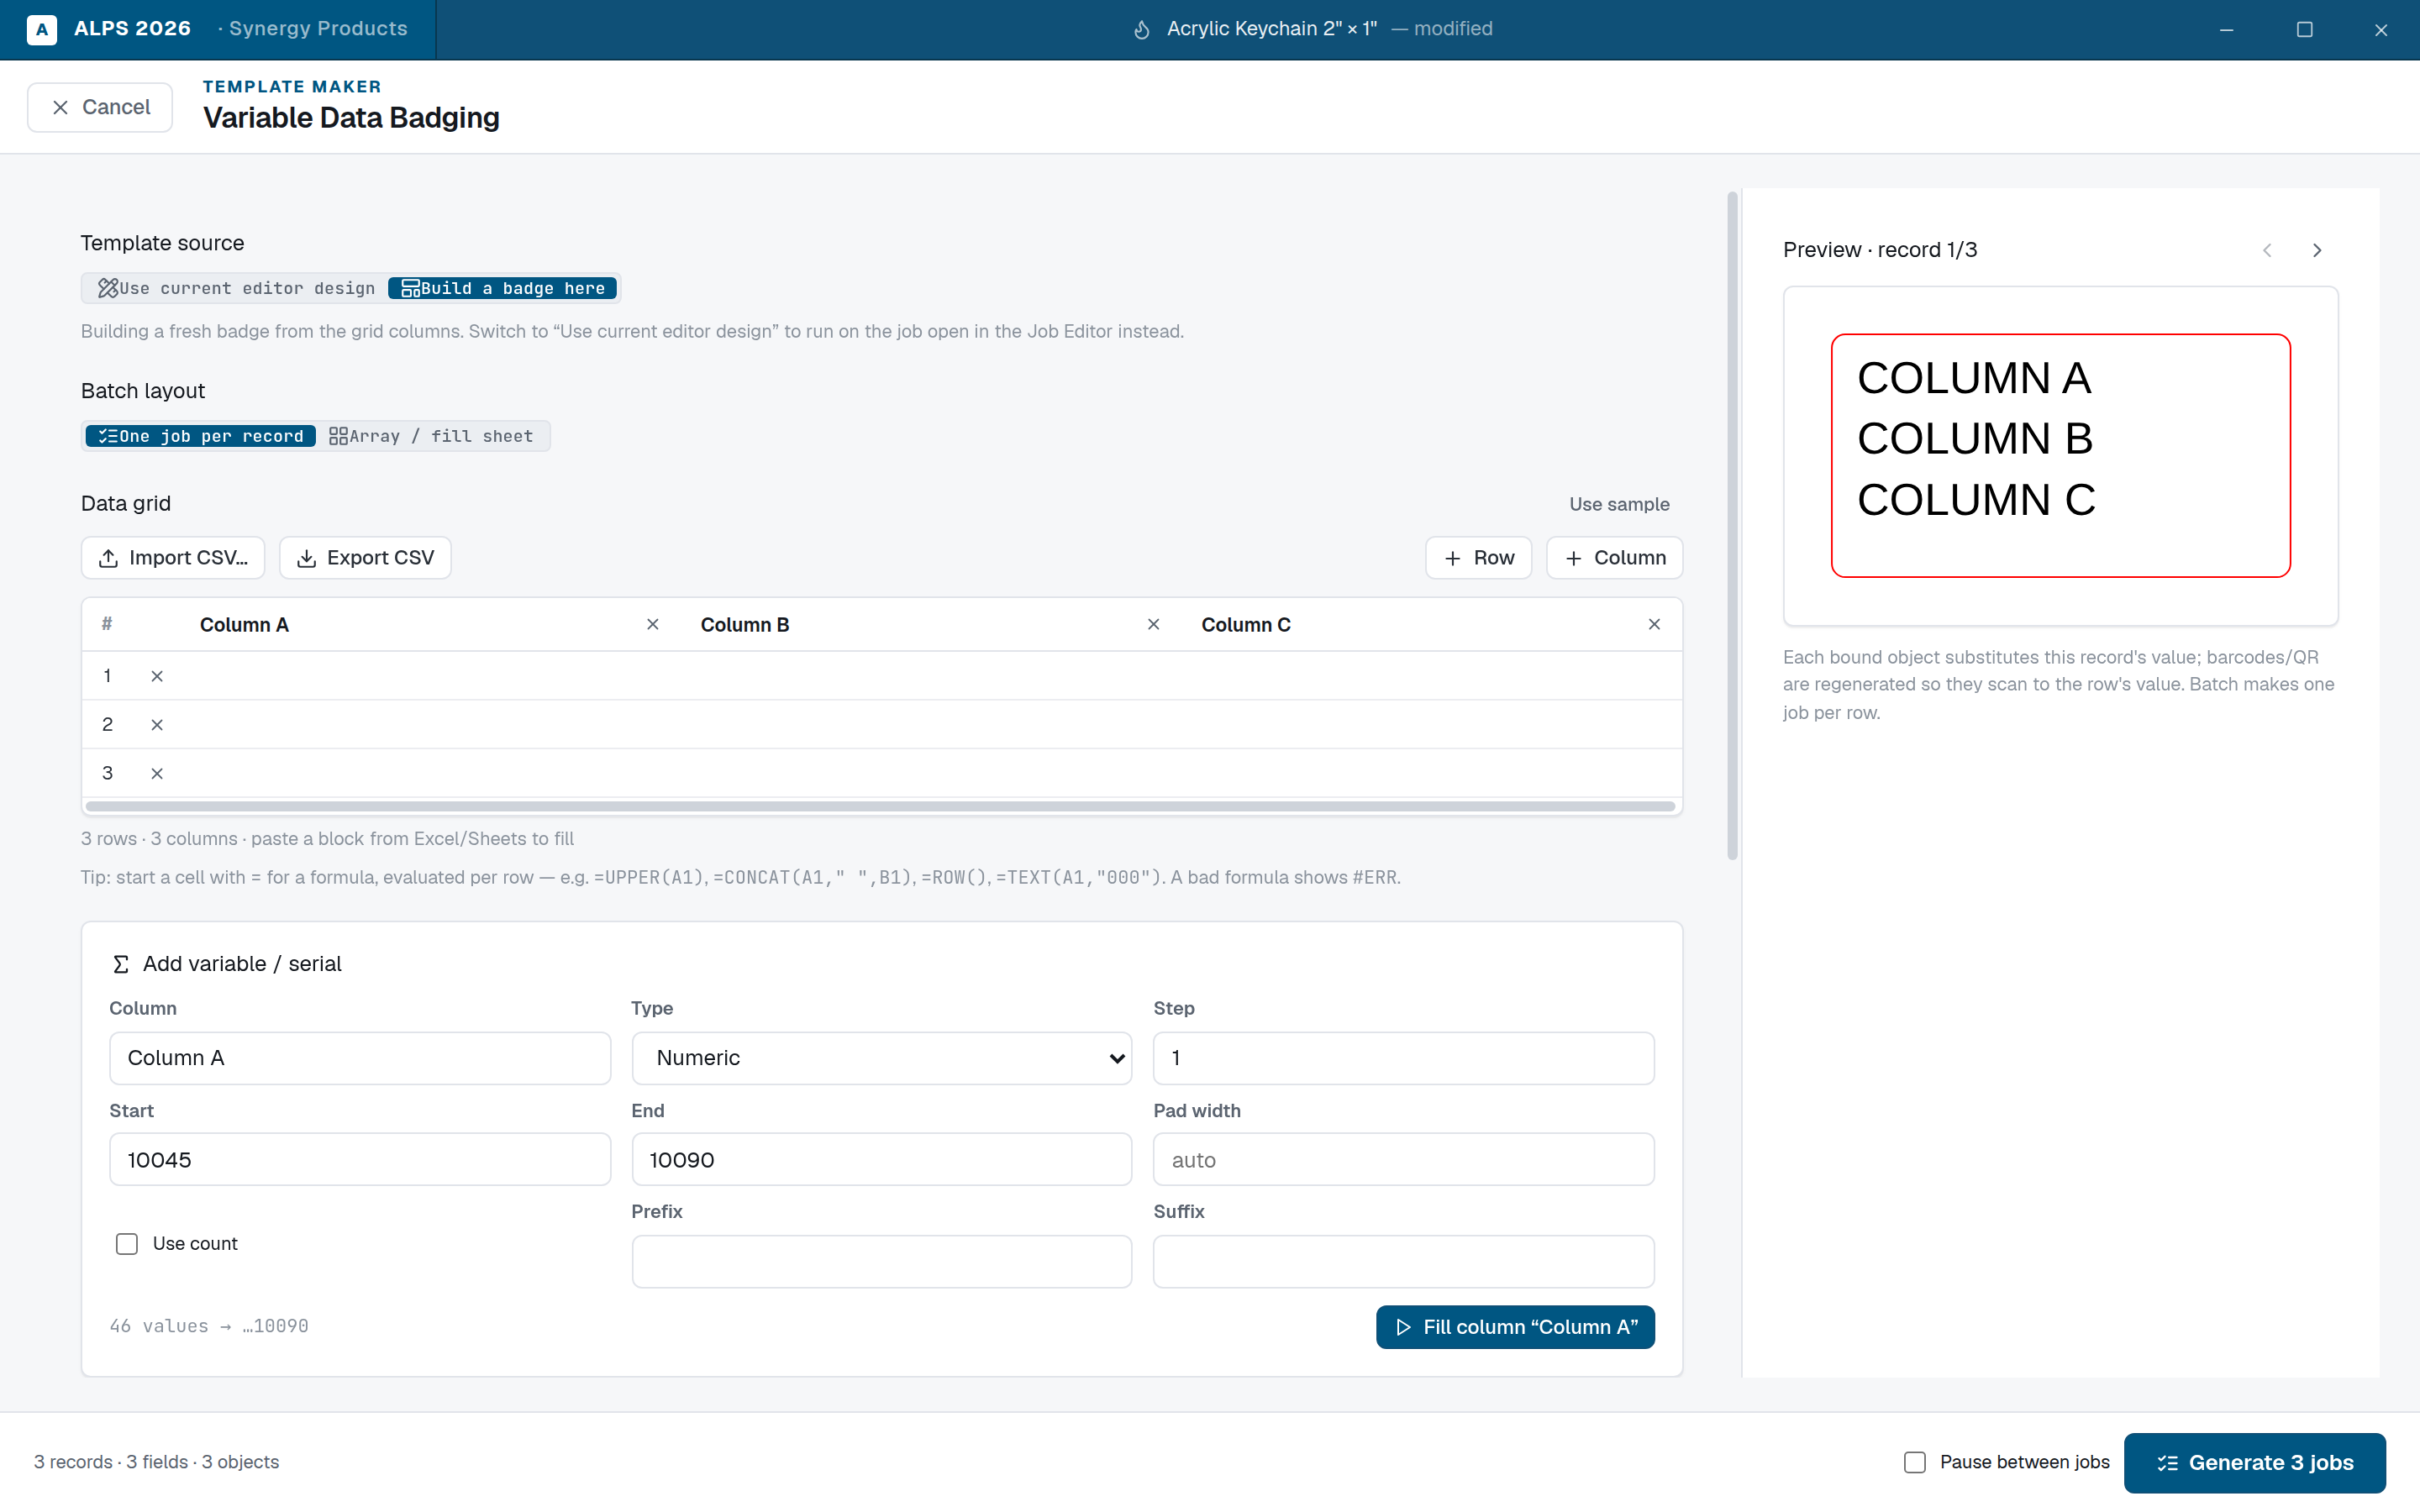Click the data grid horizontal scrollbar
This screenshot has width=2420, height=1512.
[881, 806]
